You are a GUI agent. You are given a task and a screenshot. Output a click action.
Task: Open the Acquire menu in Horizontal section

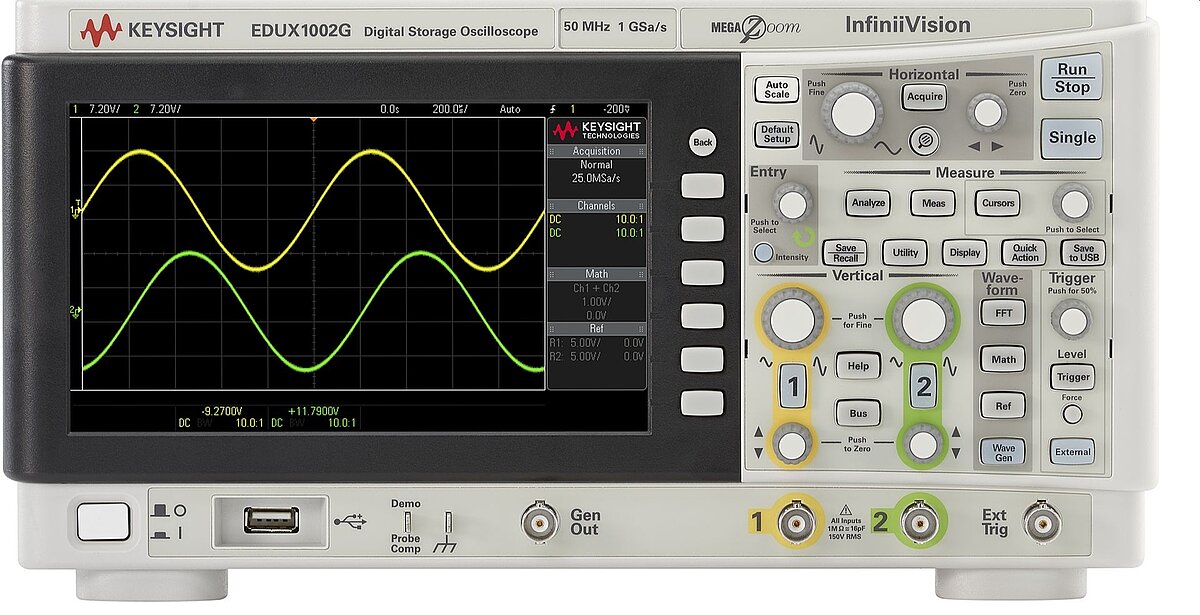pyautogui.click(x=924, y=97)
